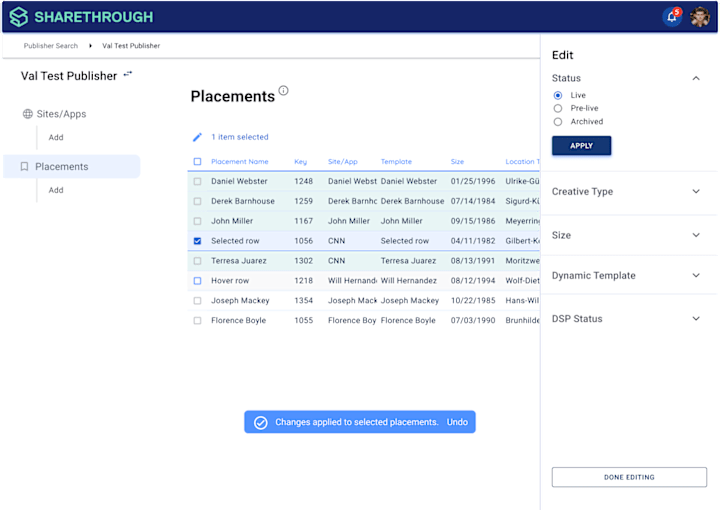The image size is (720, 510).
Task: Click the Placements bookmark icon
Action: pos(24,167)
